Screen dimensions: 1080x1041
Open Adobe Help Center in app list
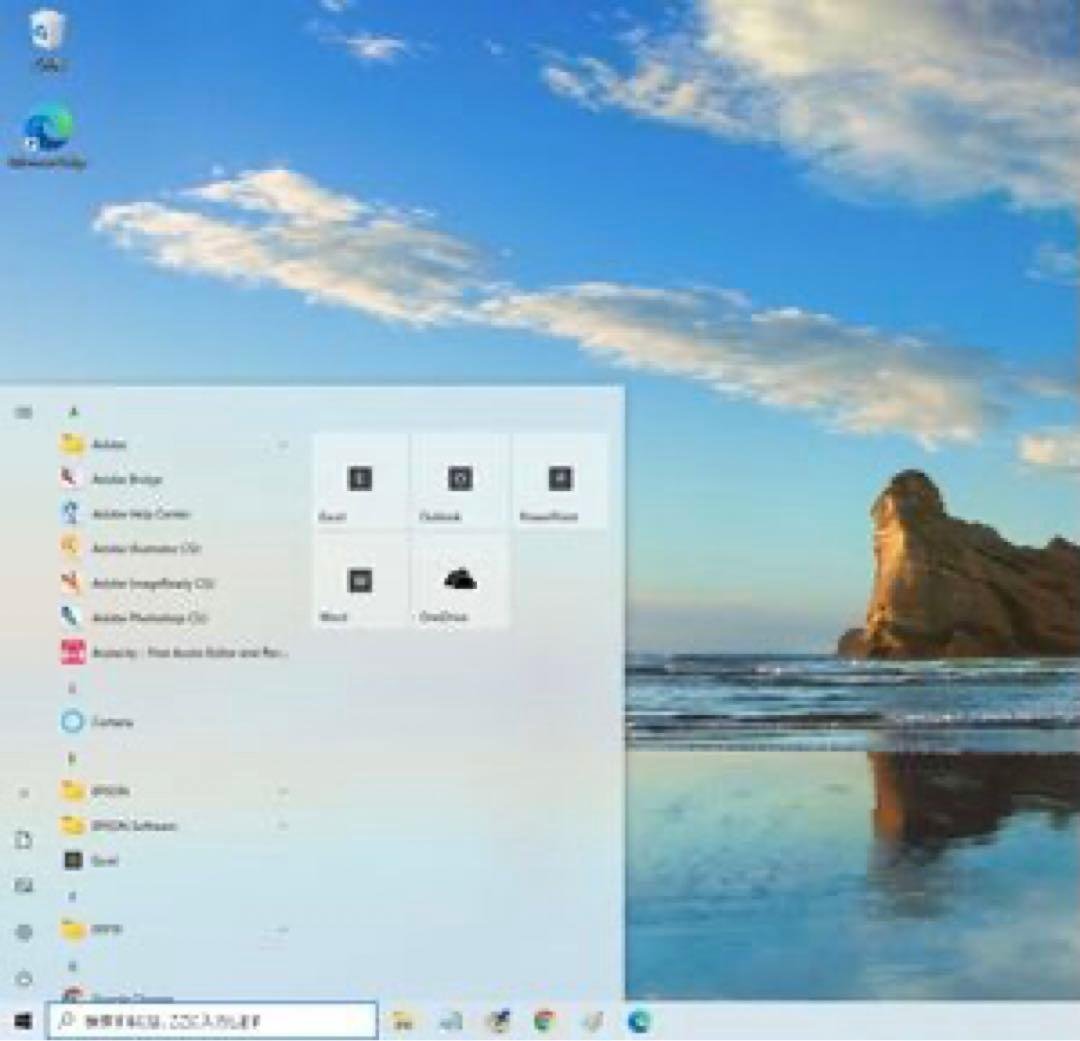176,514
